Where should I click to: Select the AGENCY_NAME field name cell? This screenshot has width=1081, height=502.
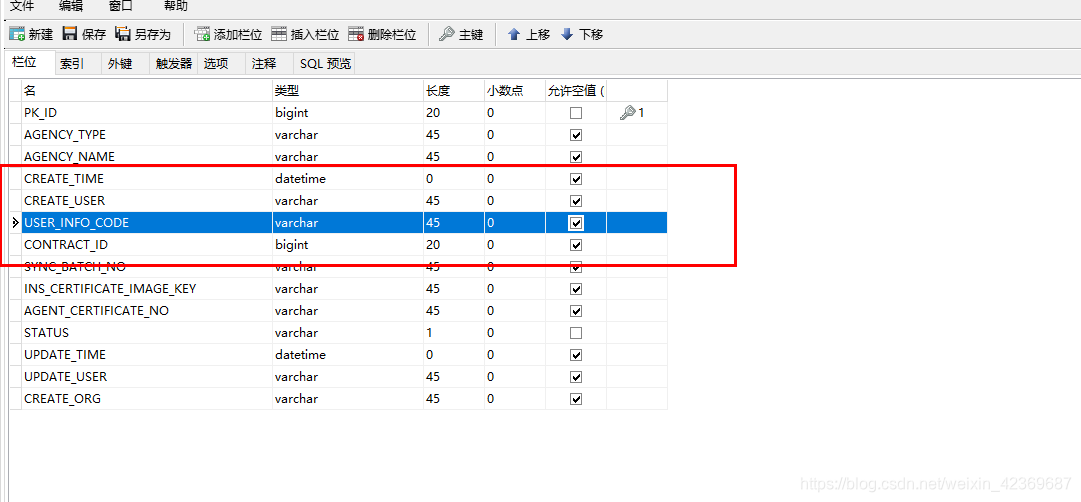[147, 157]
